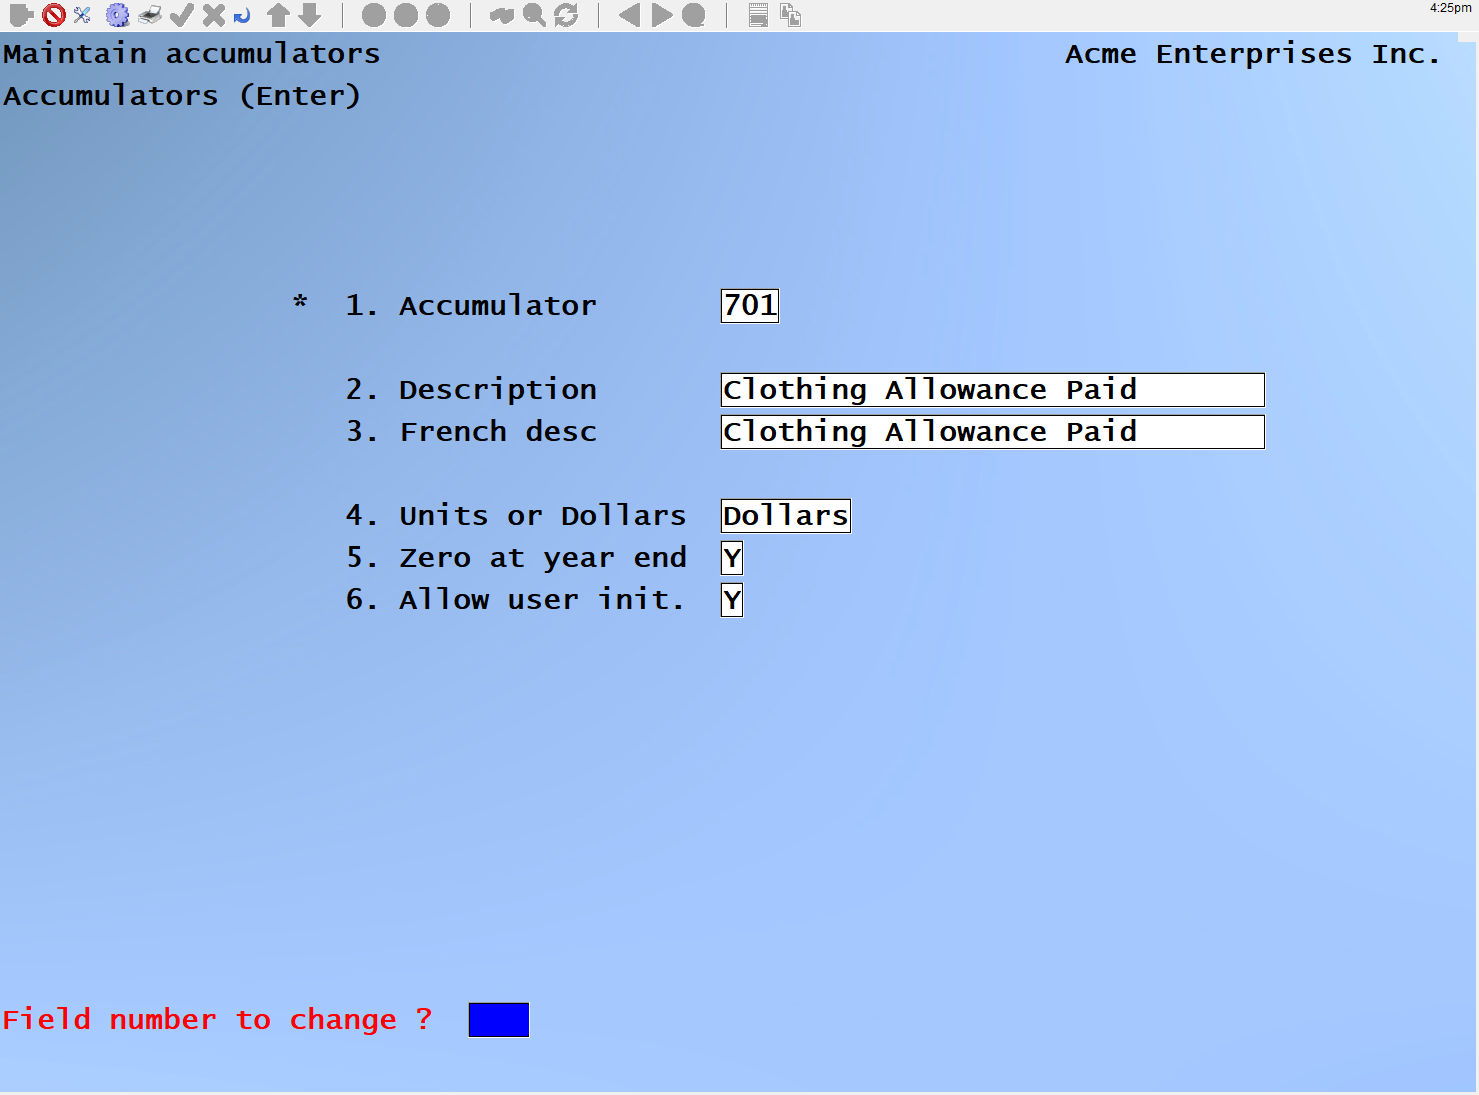This screenshot has width=1479, height=1095.
Task: Click the blue undo arrow icon
Action: pyautogui.click(x=242, y=15)
